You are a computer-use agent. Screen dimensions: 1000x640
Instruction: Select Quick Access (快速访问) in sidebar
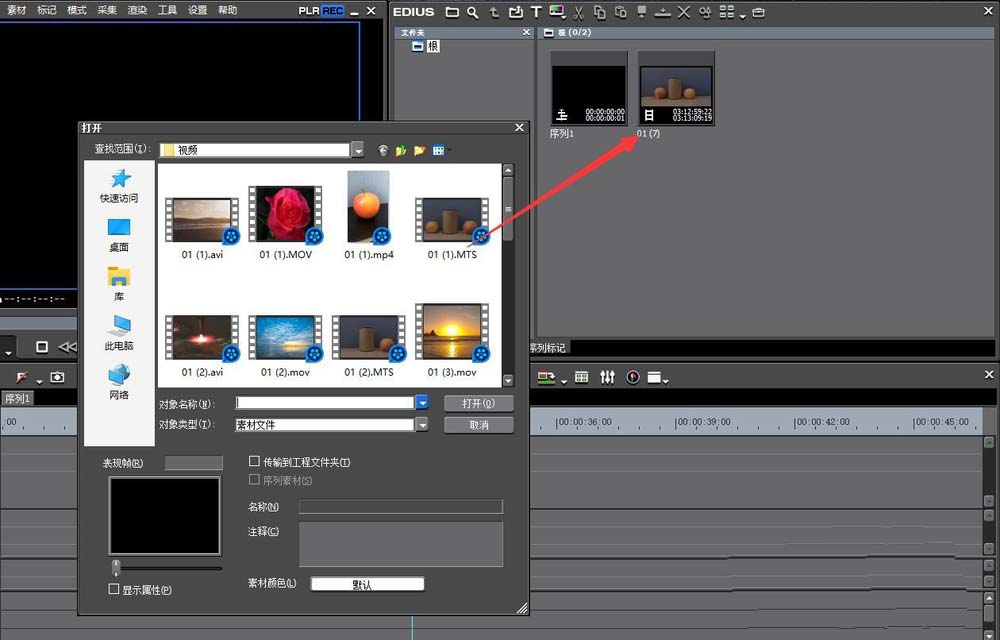point(119,186)
